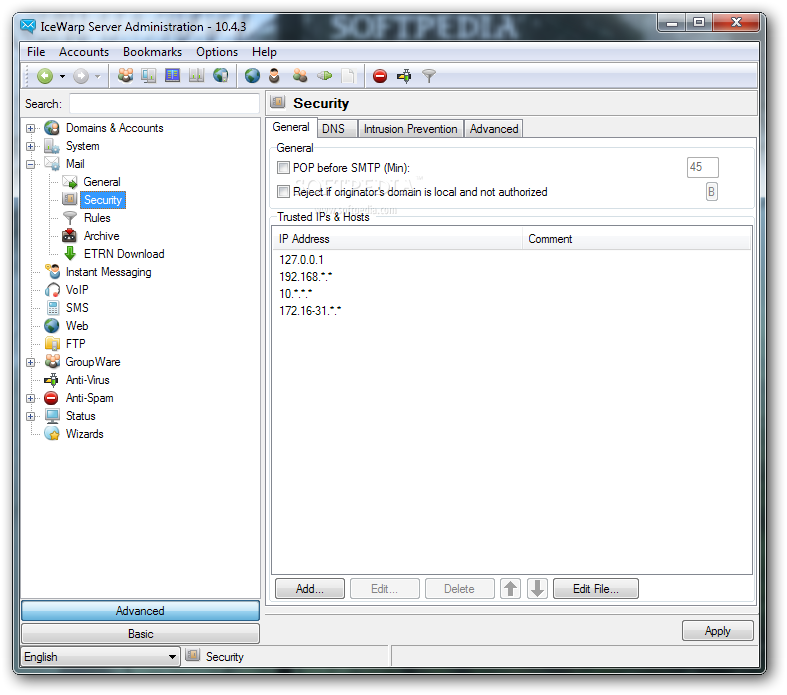Click the computer monitors toolbar icon

coord(149,76)
